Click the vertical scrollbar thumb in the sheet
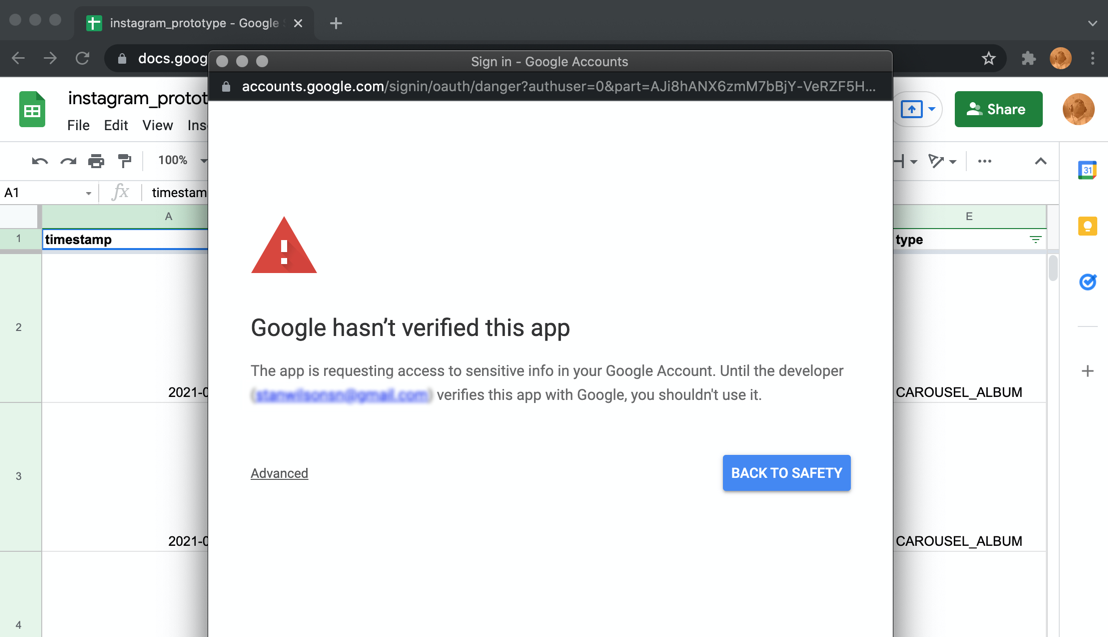 point(1052,268)
